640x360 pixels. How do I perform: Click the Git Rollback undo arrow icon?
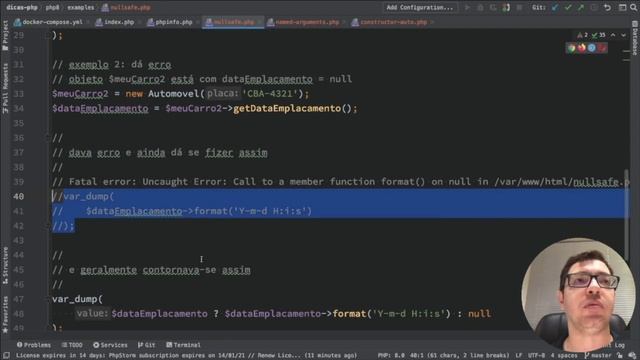(x=607, y=7)
